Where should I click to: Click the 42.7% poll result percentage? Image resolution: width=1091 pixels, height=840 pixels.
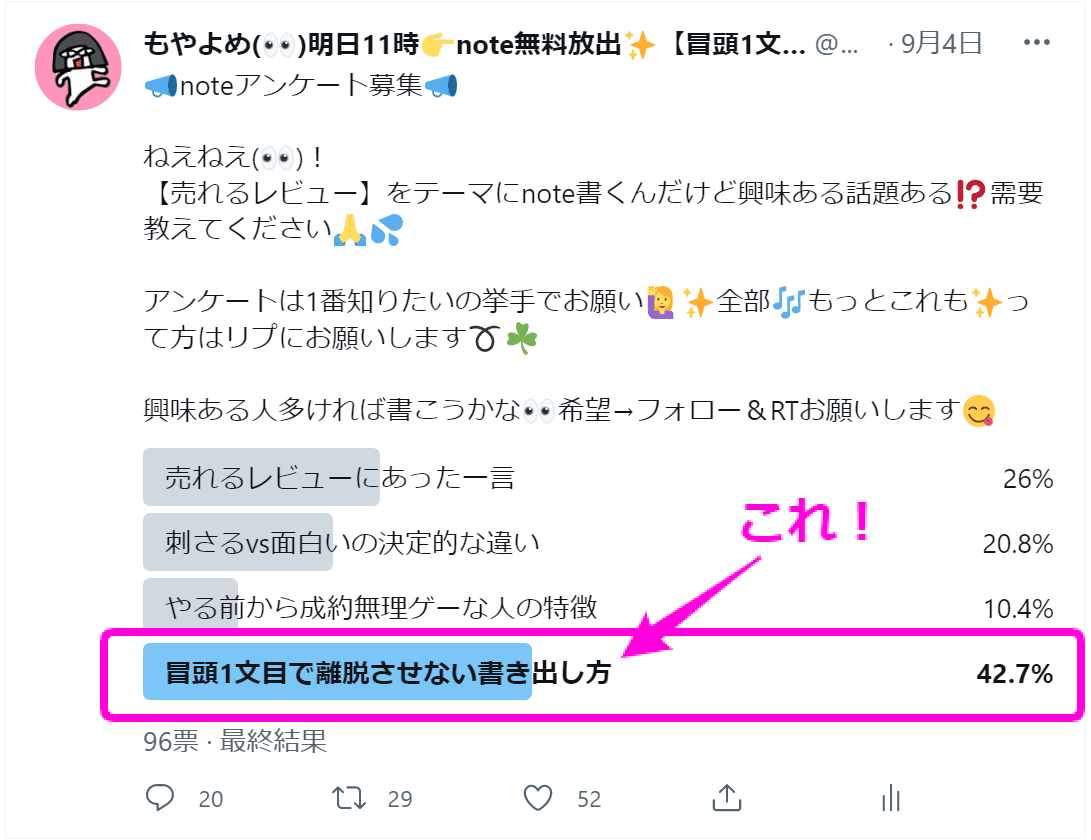1014,674
